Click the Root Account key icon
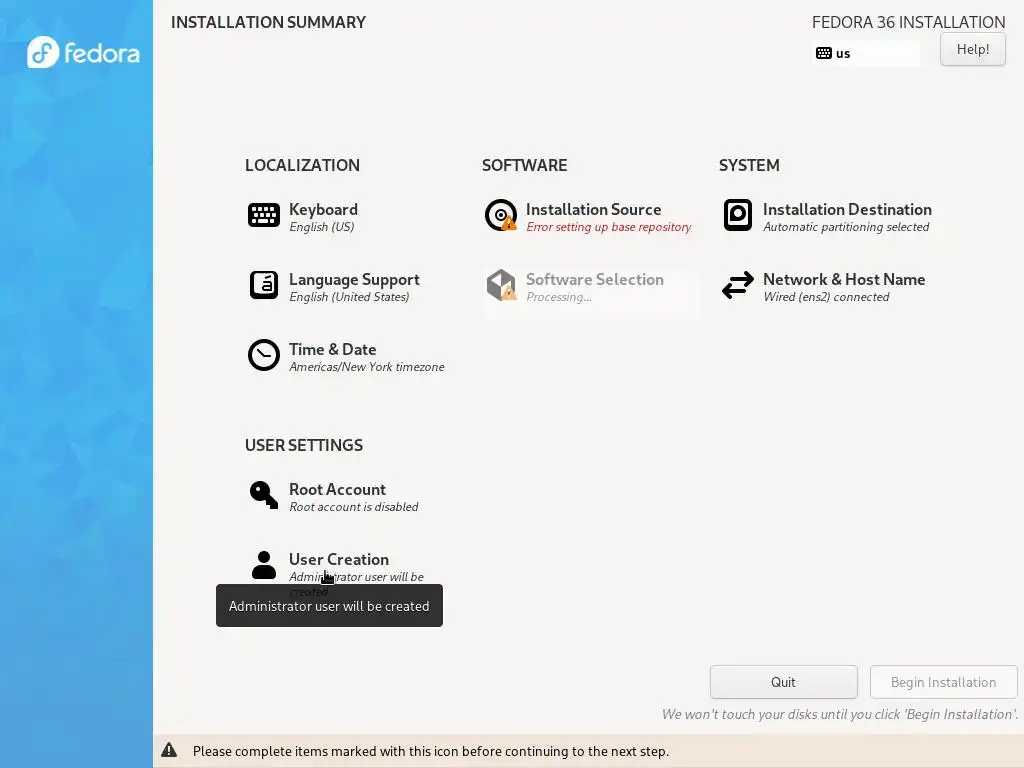The image size is (1024, 768). coord(264,495)
